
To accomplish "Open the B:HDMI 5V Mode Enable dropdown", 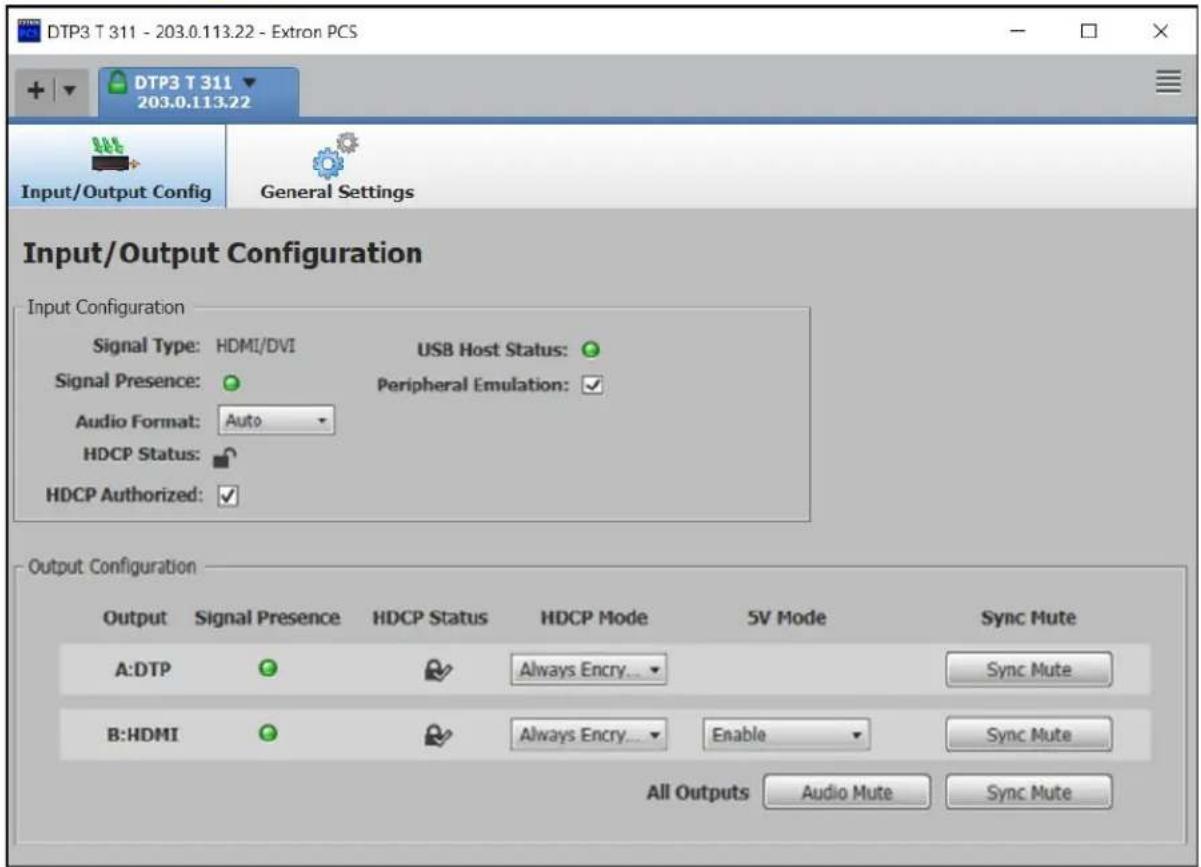I will 787,736.
